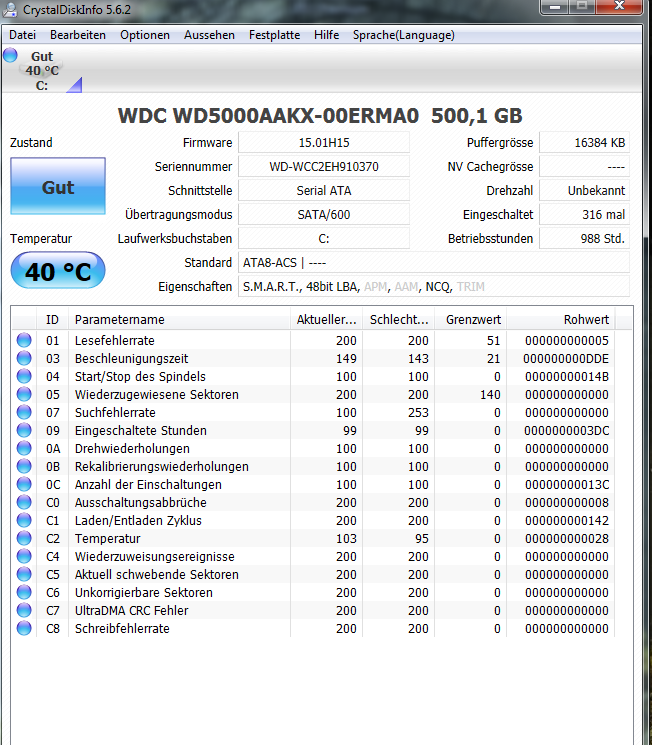Click the Firmware field 15.01H15

click(324, 143)
